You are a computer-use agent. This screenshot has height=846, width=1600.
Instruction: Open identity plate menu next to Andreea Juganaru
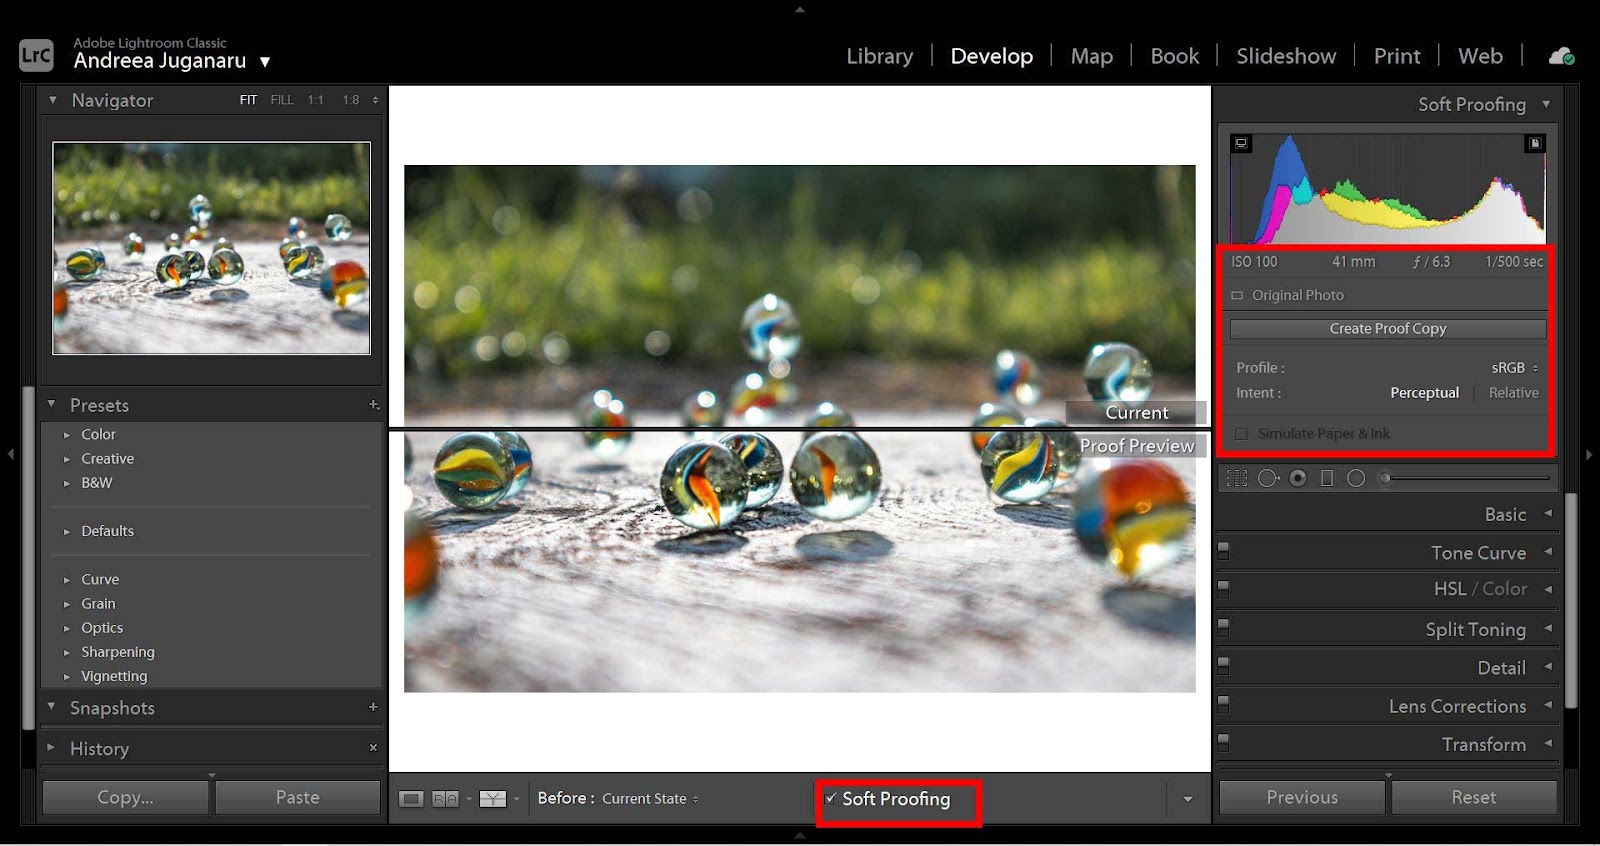265,62
